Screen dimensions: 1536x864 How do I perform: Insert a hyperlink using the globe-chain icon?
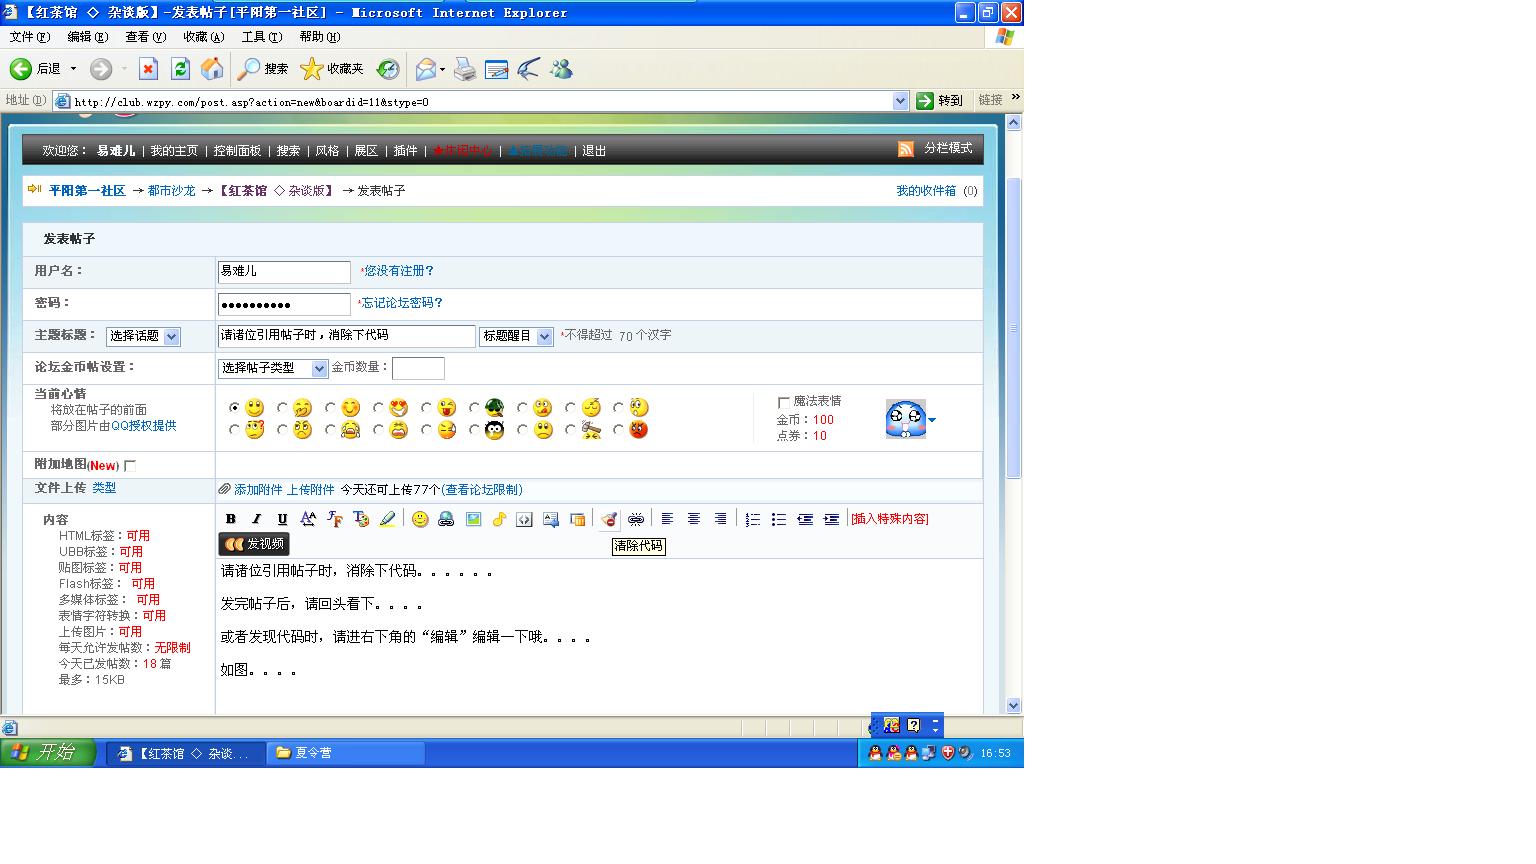pos(446,519)
